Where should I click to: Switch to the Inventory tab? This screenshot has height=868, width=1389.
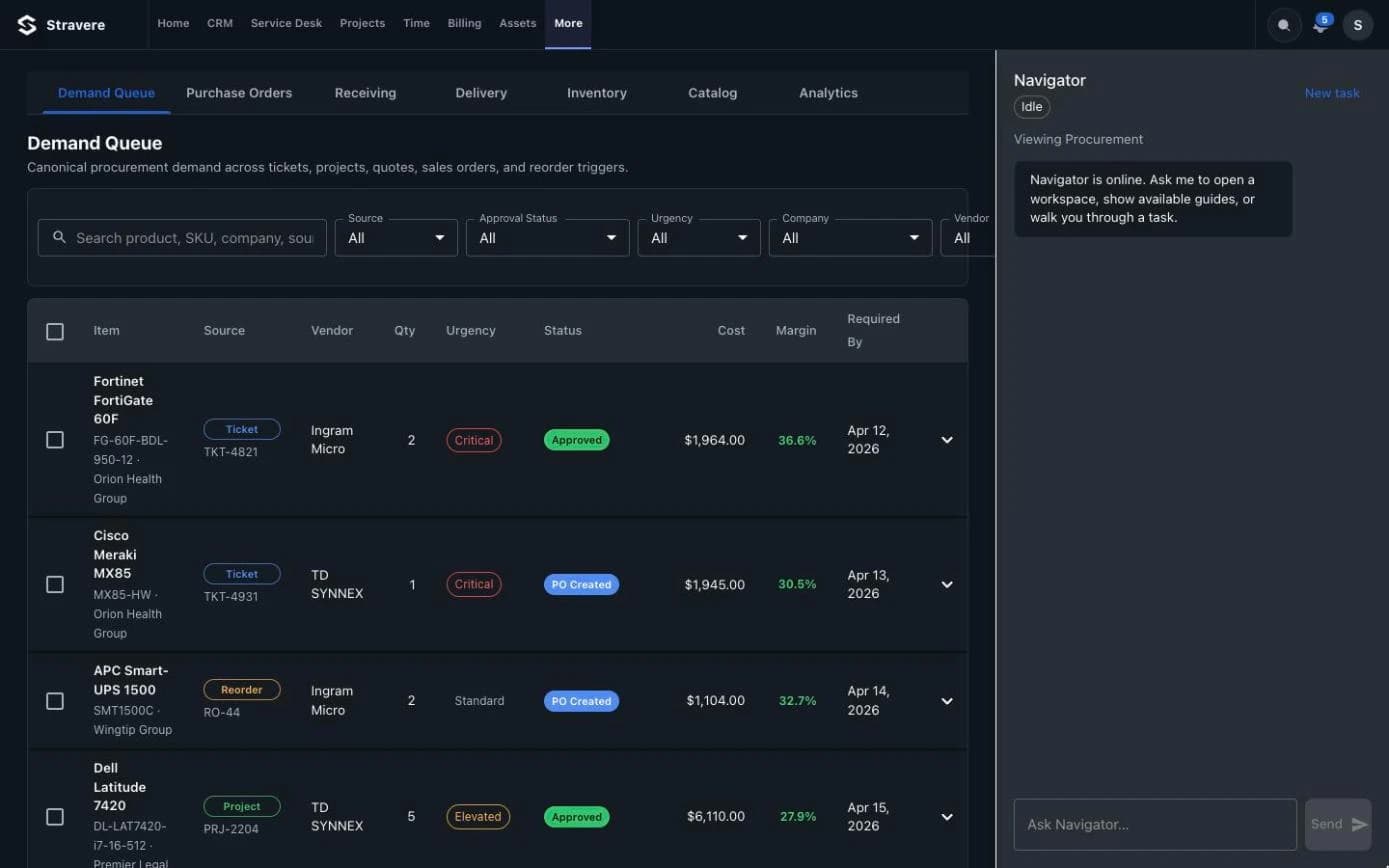597,93
